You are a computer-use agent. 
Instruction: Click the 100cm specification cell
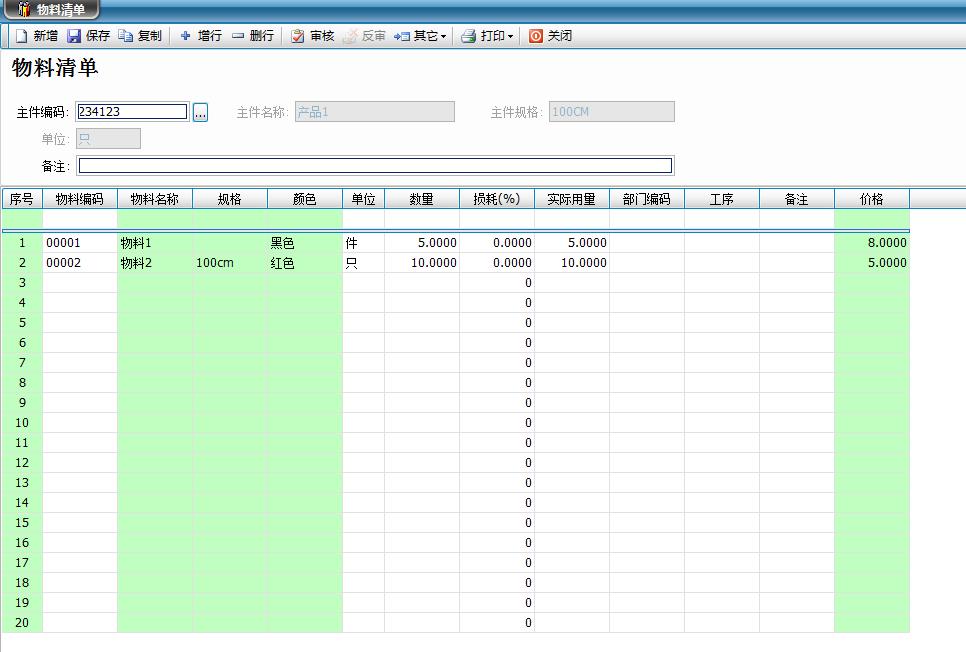(230, 263)
